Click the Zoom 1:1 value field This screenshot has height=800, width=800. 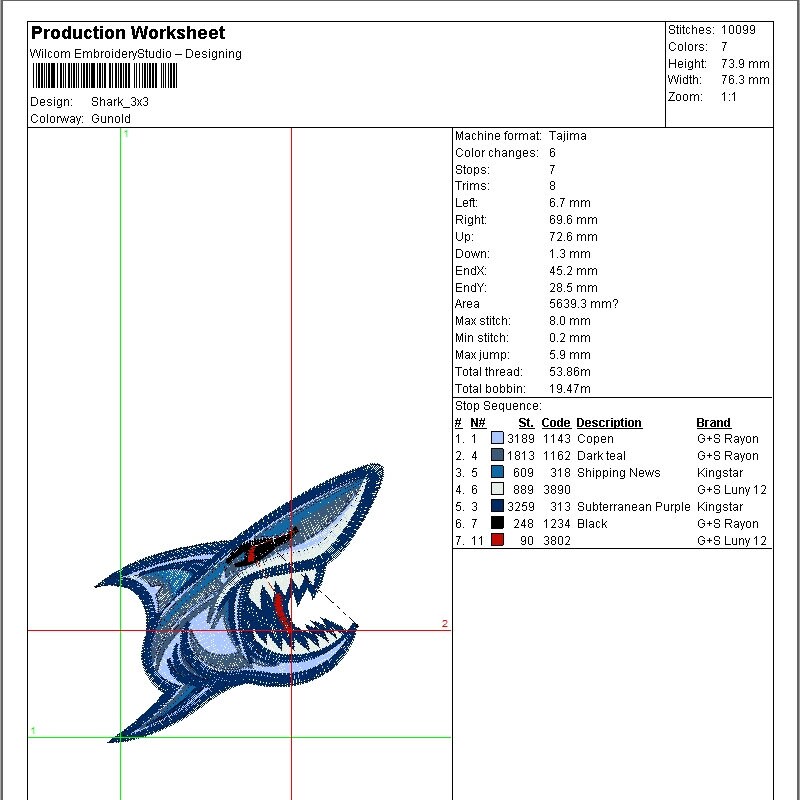(730, 97)
